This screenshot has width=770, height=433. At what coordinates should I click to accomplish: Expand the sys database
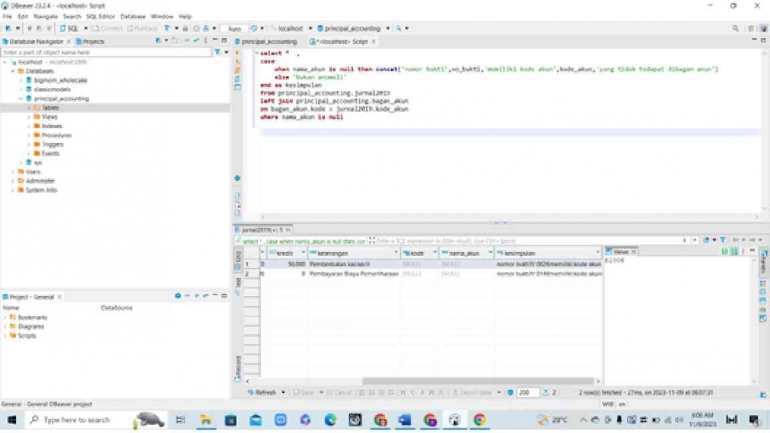[21, 162]
